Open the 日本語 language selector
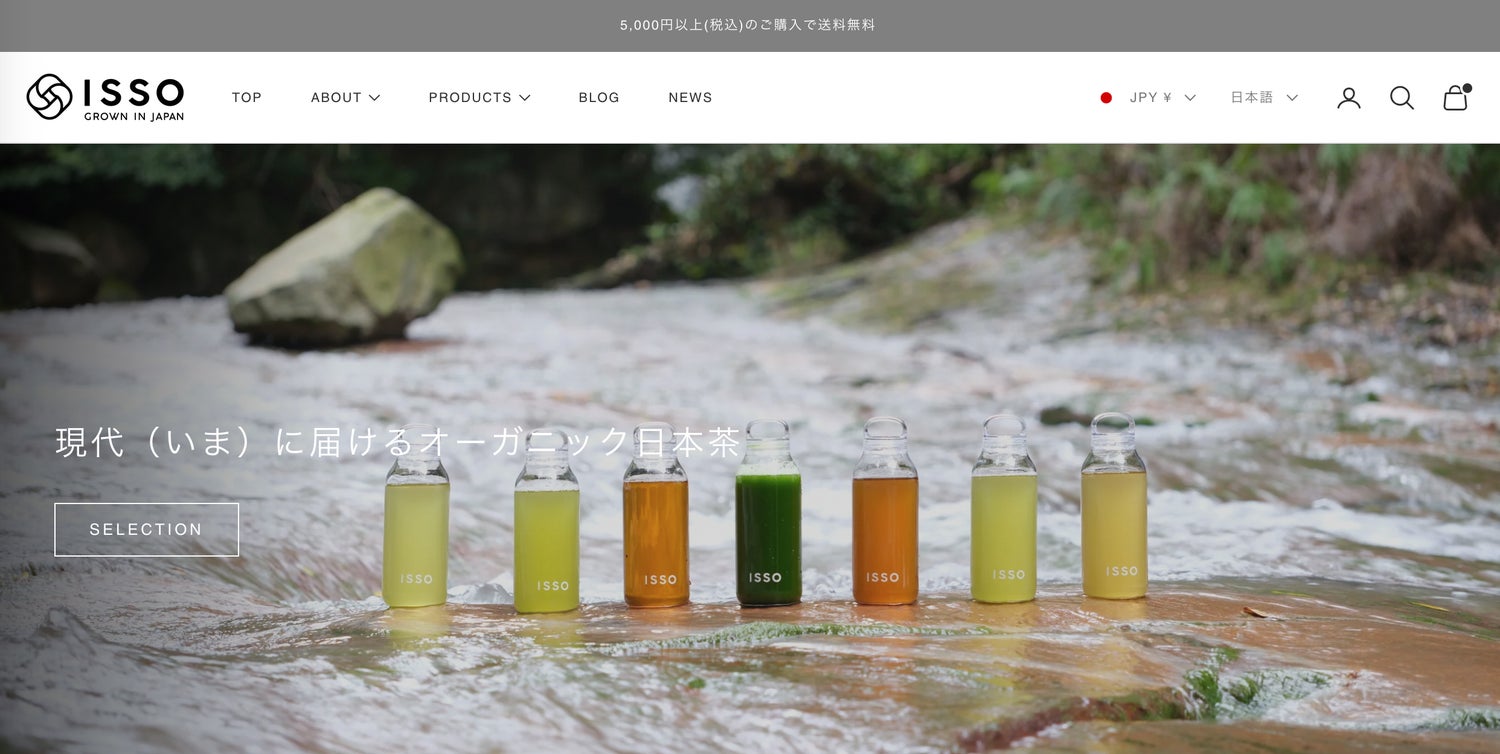Screen dimensions: 1500x754 click(1263, 98)
